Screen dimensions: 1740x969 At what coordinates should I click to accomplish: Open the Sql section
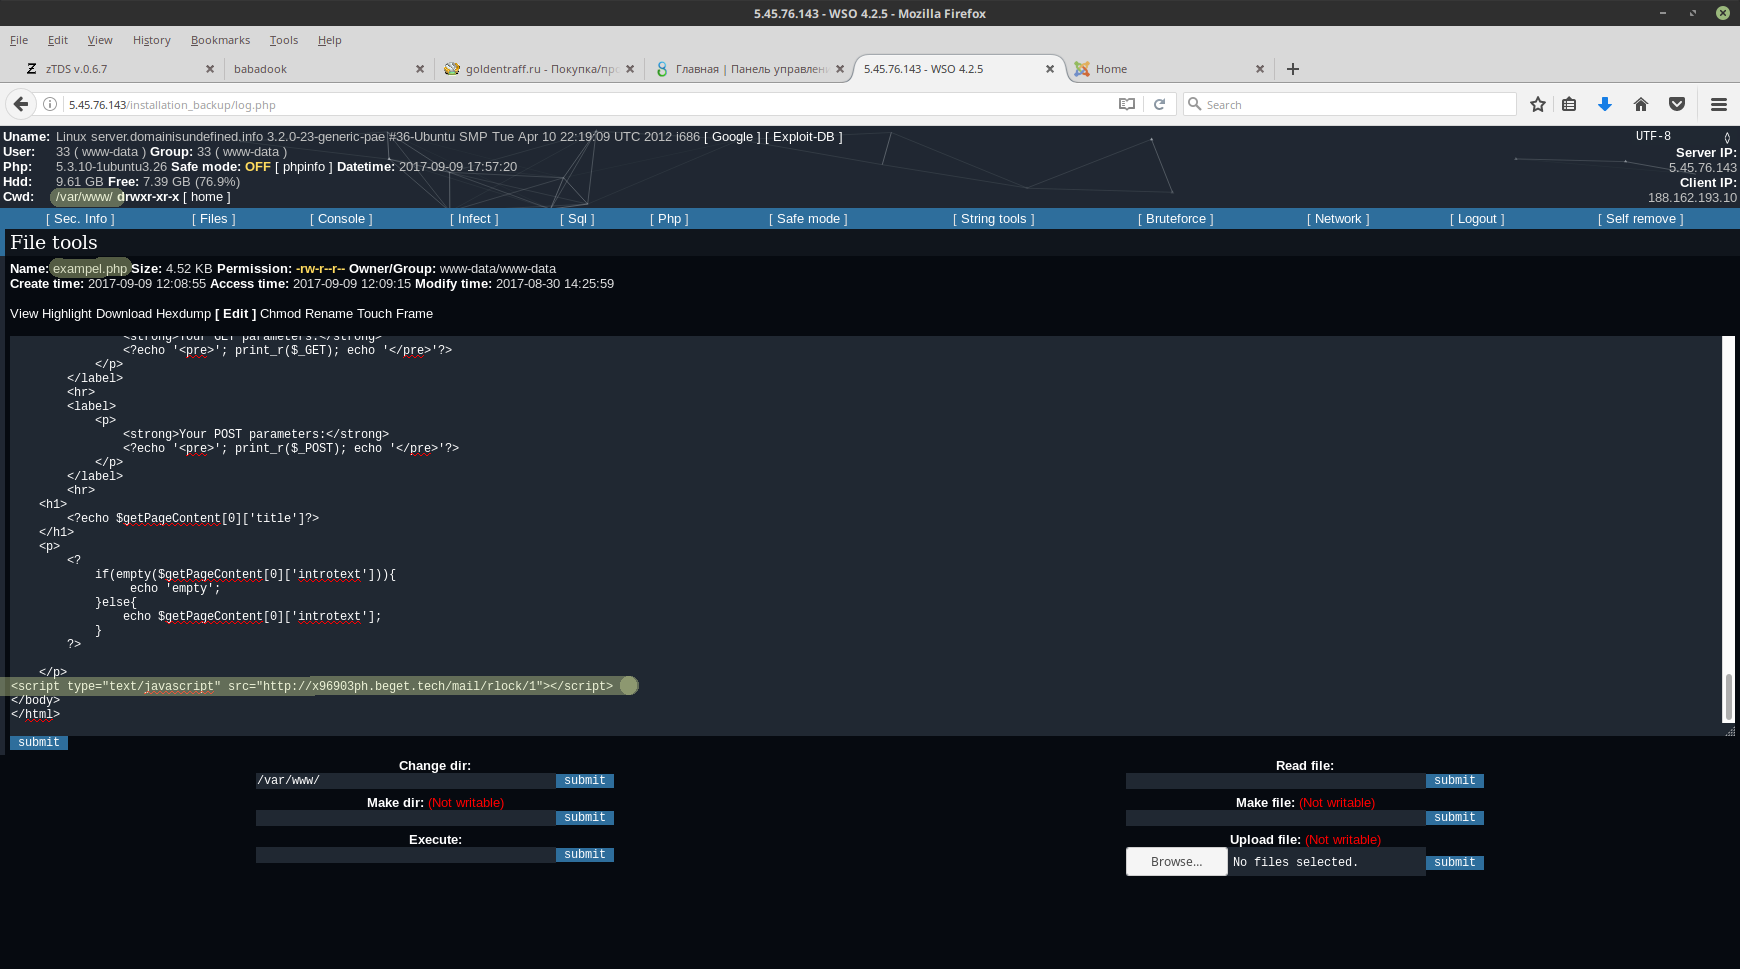pos(577,219)
